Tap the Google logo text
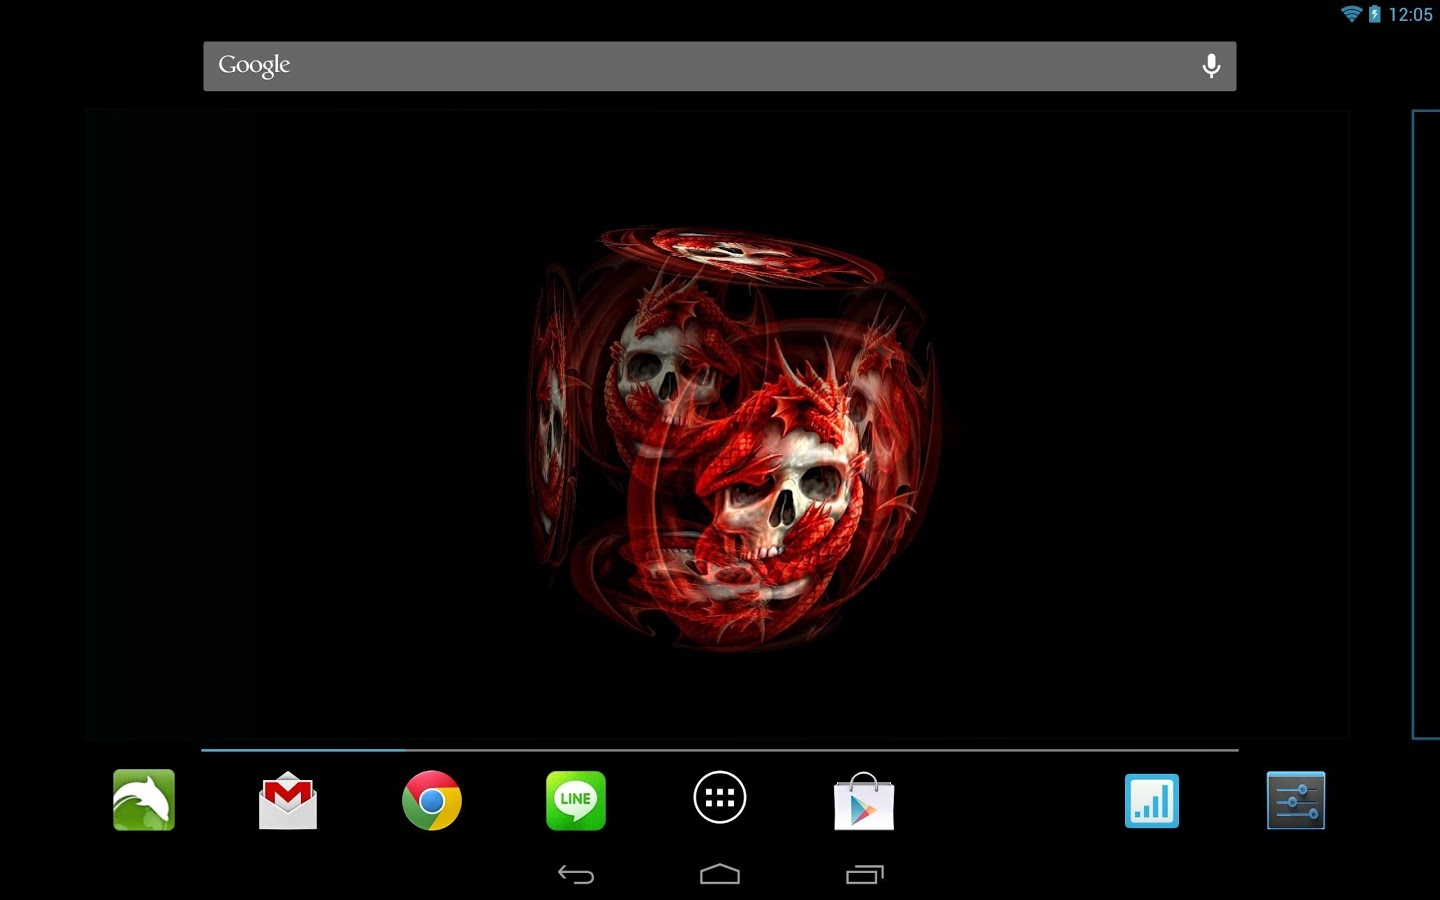Viewport: 1440px width, 900px height. pyautogui.click(x=254, y=66)
